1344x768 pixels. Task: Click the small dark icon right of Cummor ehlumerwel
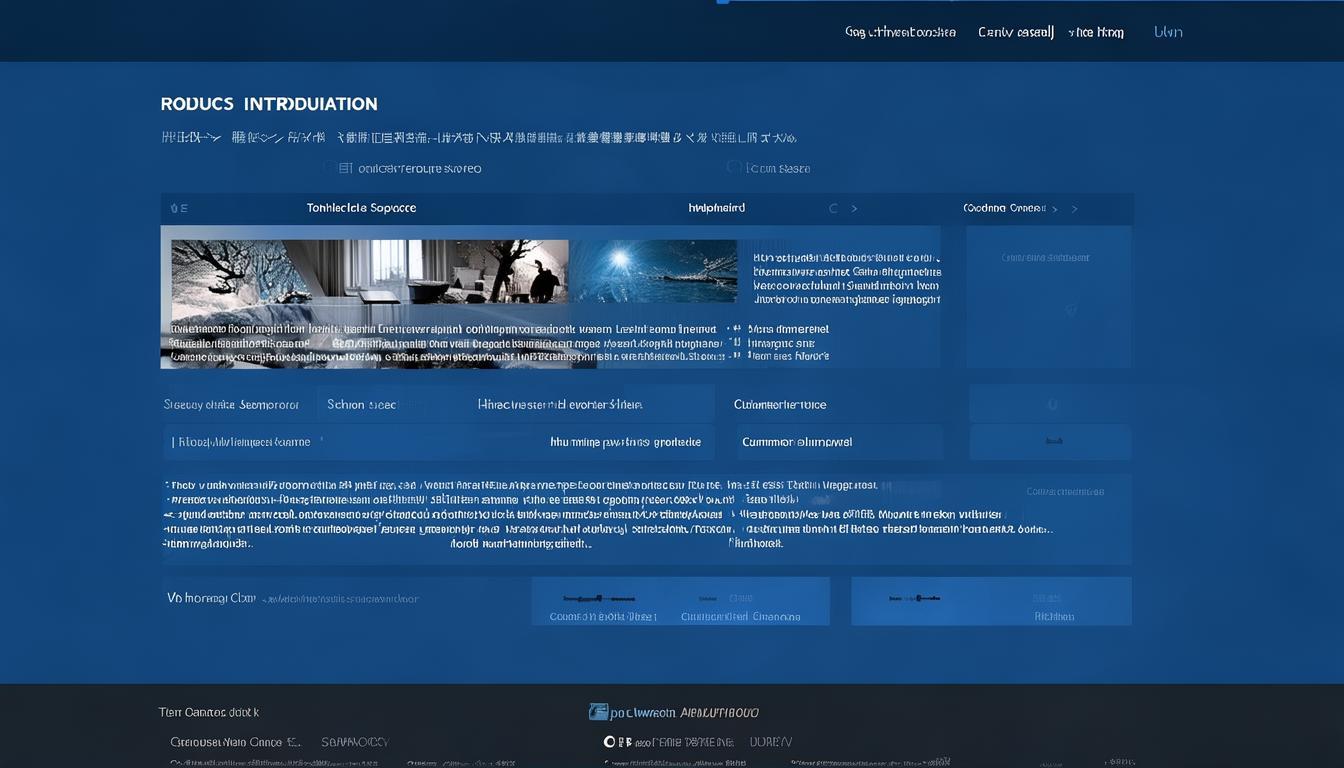pos(1051,441)
